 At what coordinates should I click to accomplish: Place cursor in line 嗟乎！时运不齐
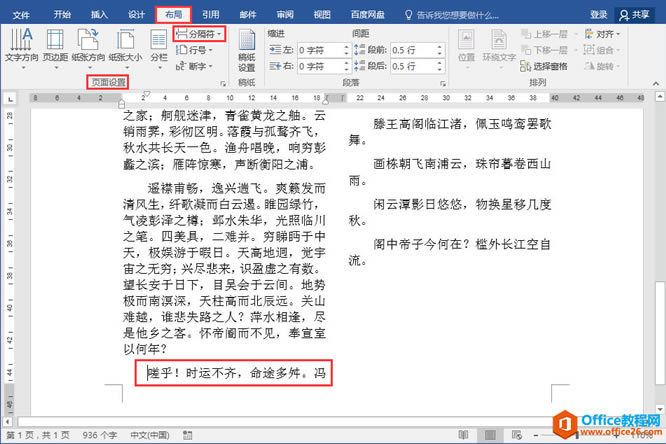pos(237,373)
